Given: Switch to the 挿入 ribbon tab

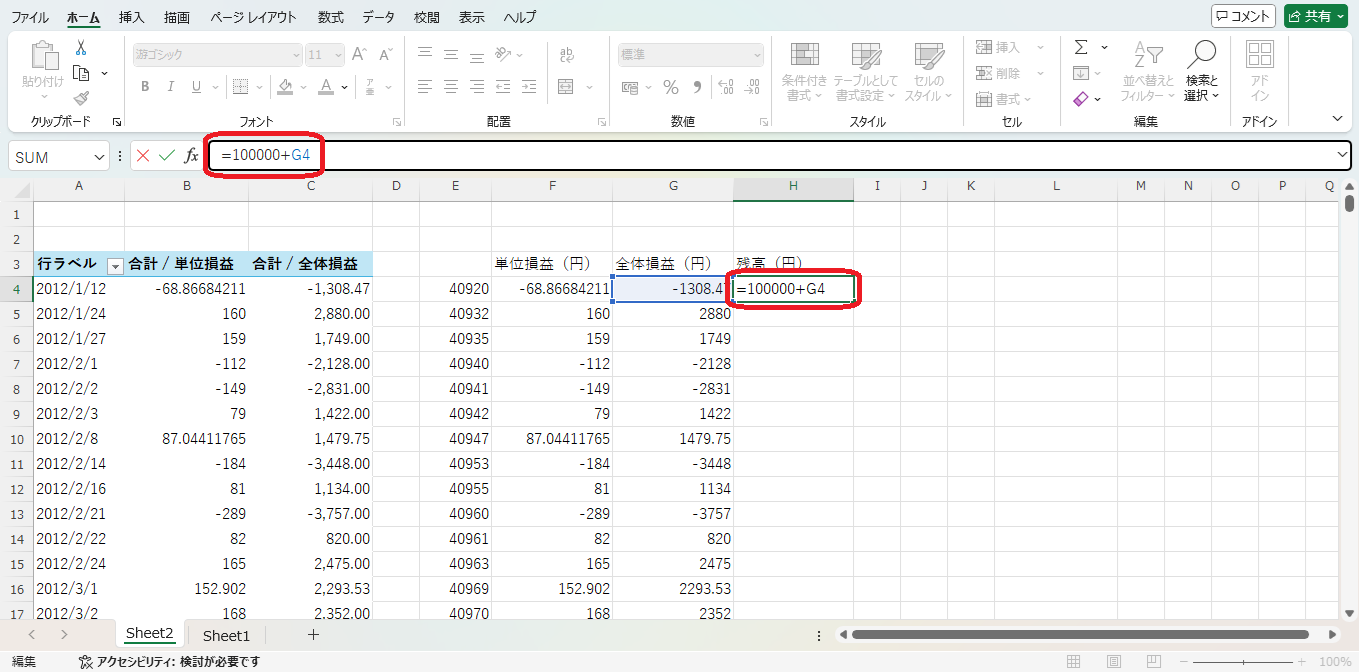Looking at the screenshot, I should (x=131, y=17).
